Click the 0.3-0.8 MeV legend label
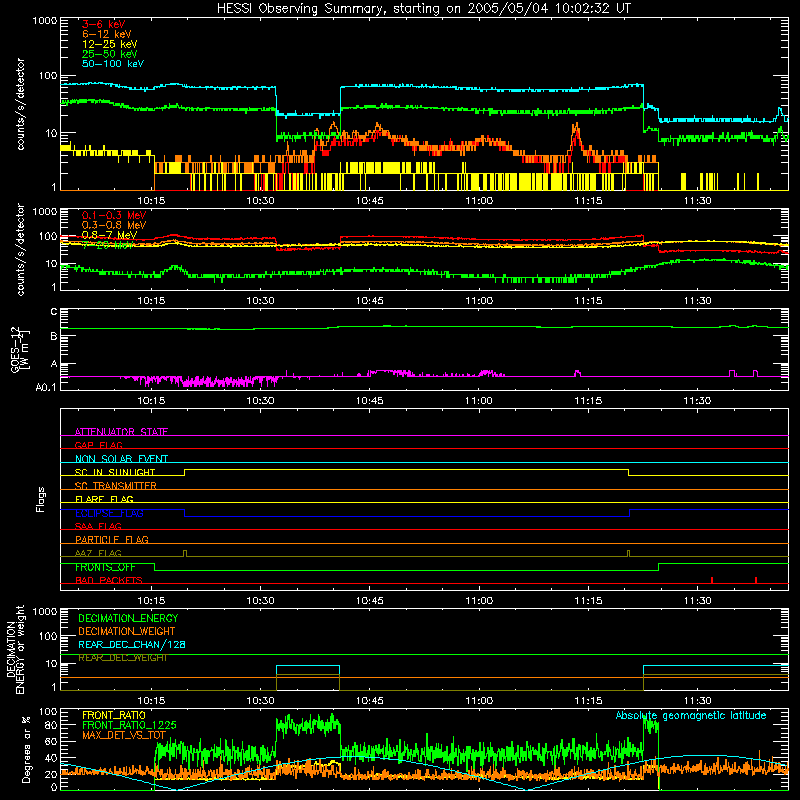The image size is (800, 800). pyautogui.click(x=114, y=225)
